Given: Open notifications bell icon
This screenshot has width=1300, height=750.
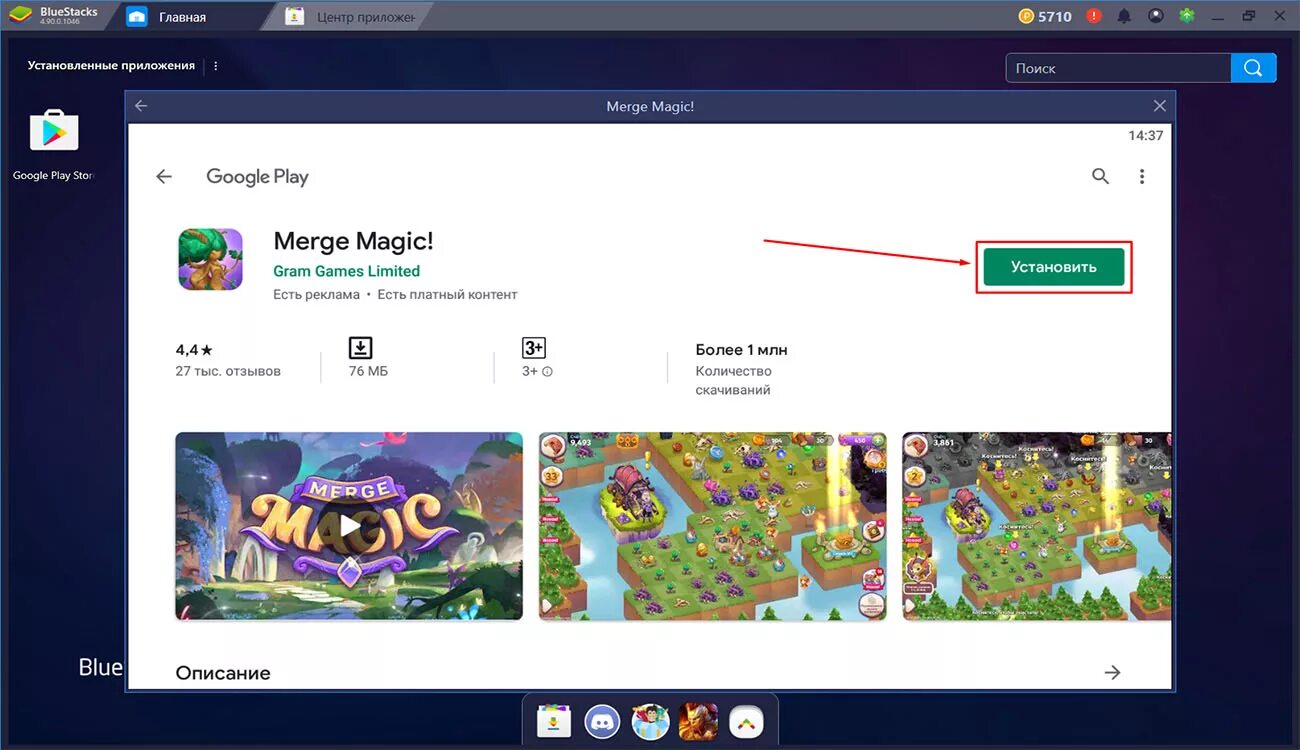Looking at the screenshot, I should [1125, 16].
